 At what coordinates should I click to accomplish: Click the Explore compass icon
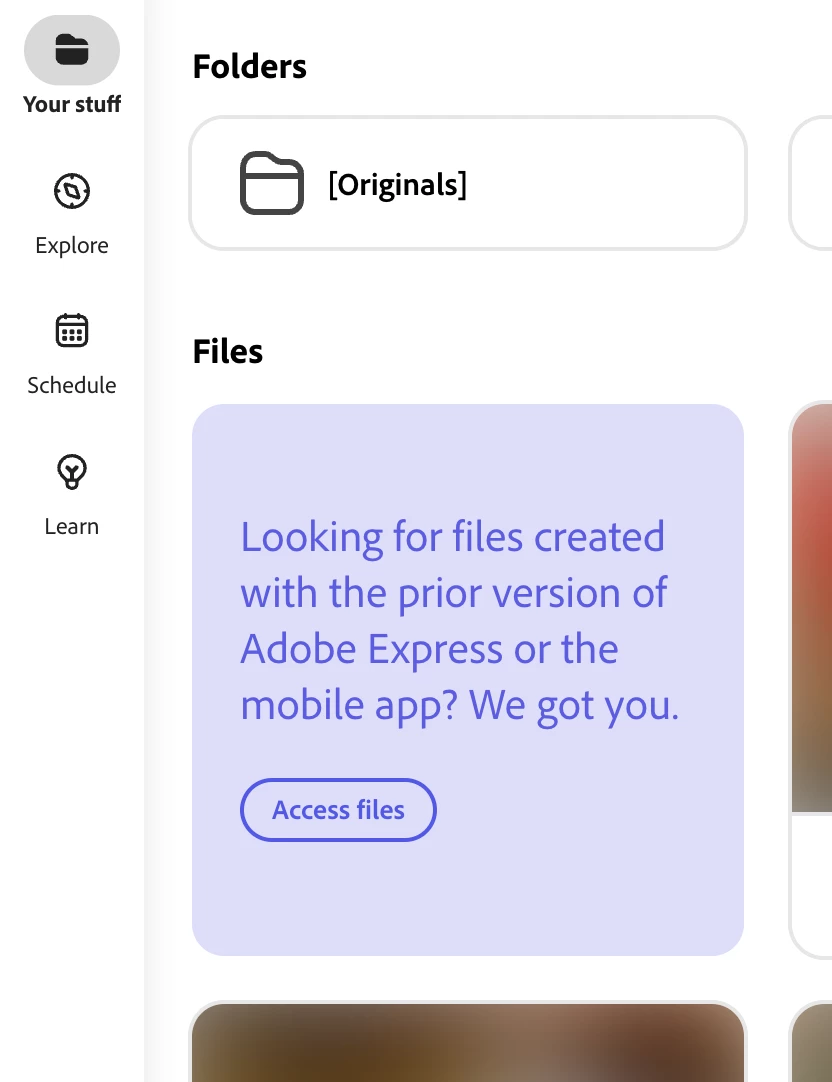click(x=72, y=191)
